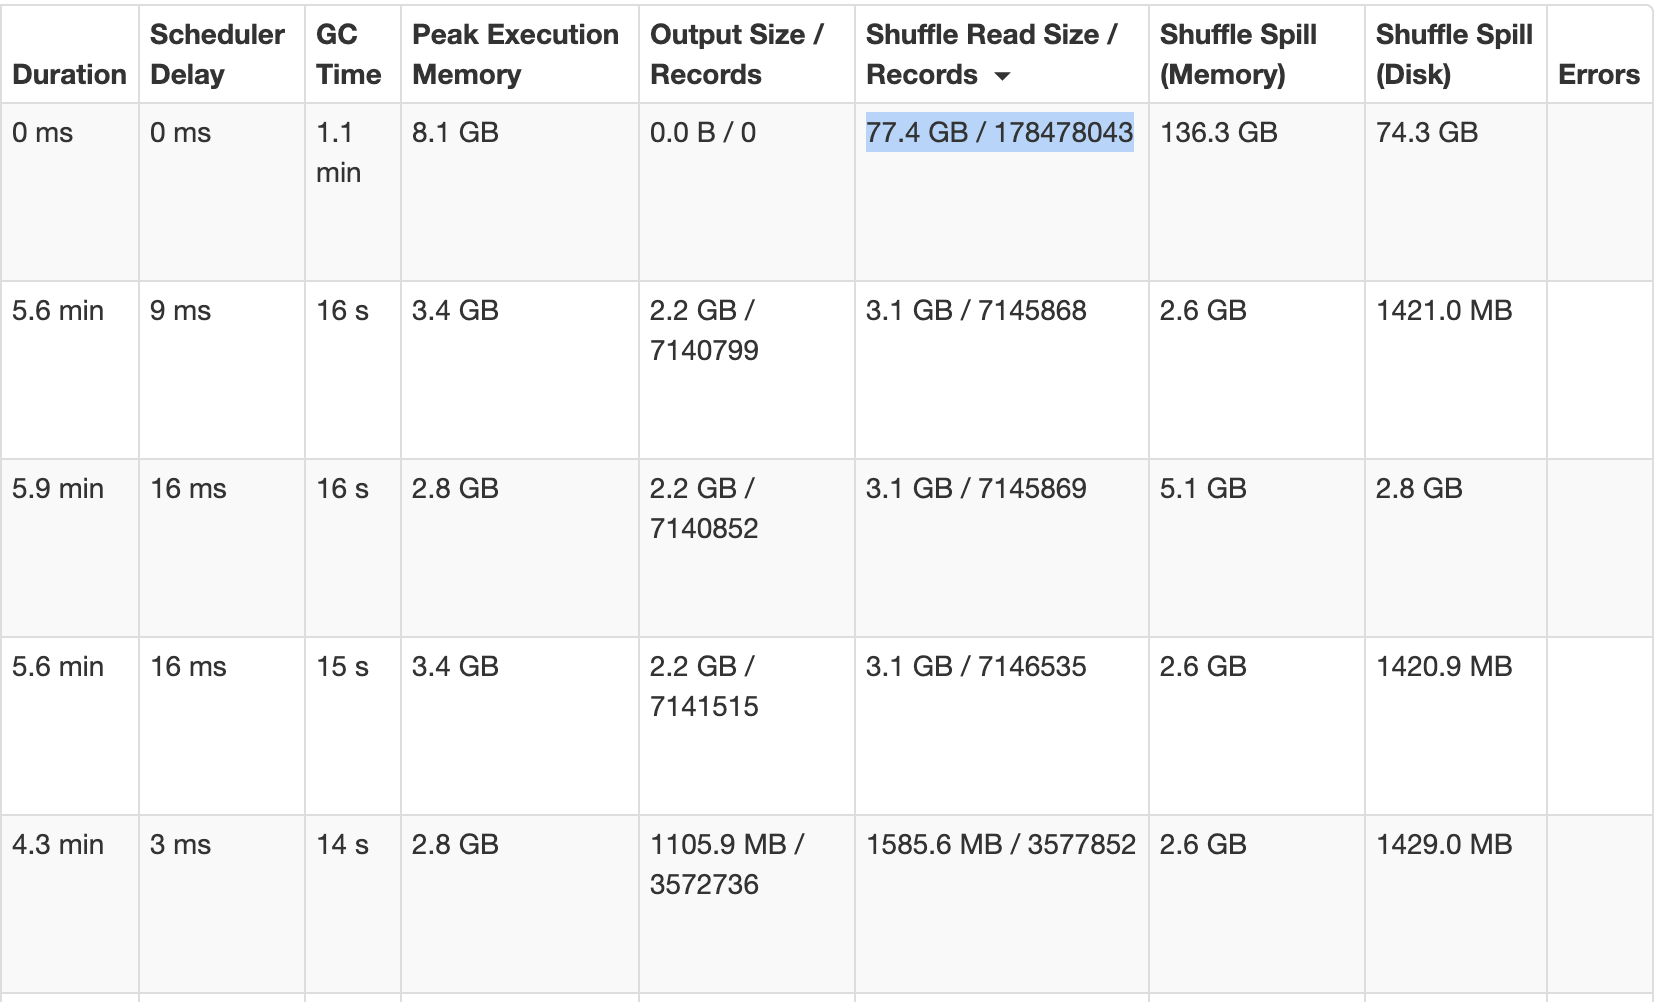Click the 1420.9 MB shuffle spill disk cell
The width and height of the screenshot is (1660, 1002).
[1444, 666]
